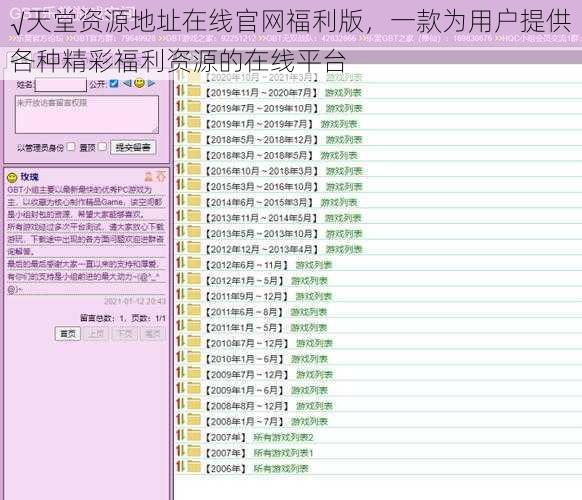The height and width of the screenshot is (500, 582).
Task: Open folder icon for 2016年10月～2018年3月
Action: coord(194,170)
